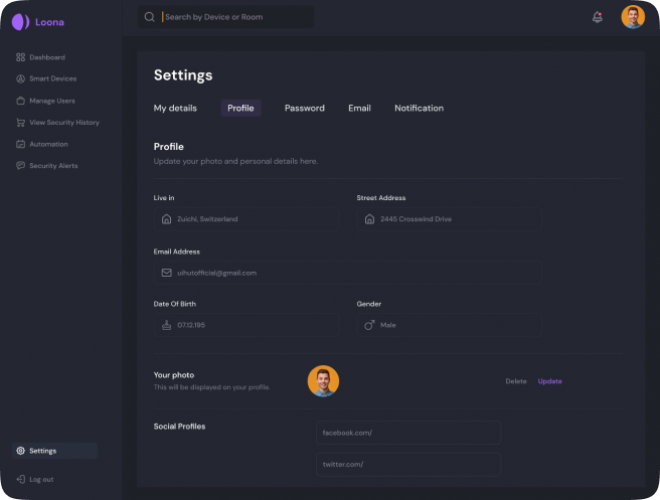660x500 pixels.
Task: Click the Live in input field
Action: [246, 219]
